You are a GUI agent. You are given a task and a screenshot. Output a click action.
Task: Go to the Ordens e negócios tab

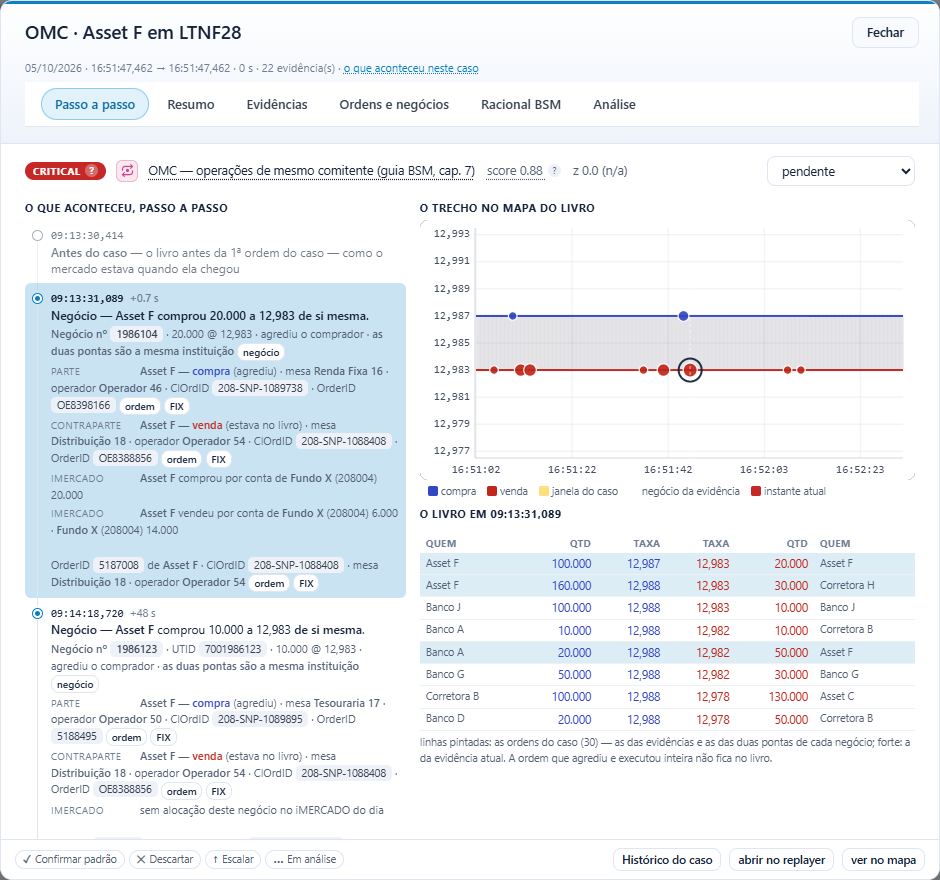(394, 104)
